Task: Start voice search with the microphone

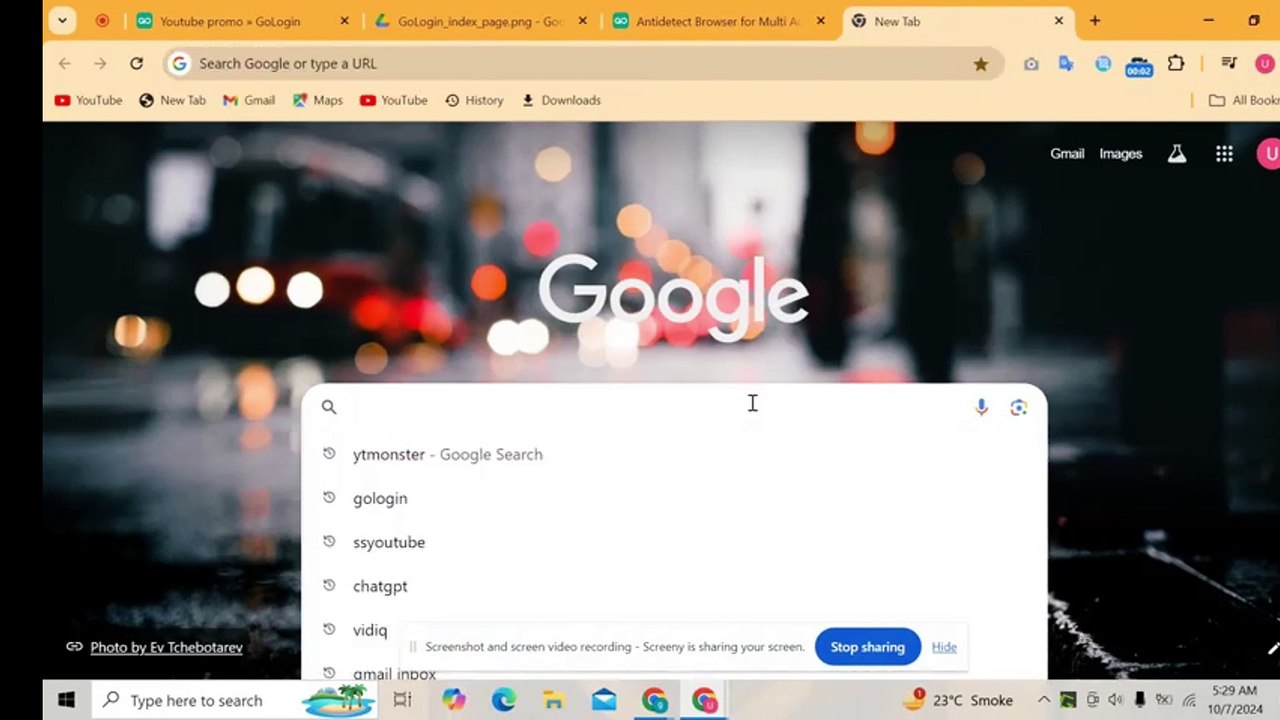Action: [981, 407]
